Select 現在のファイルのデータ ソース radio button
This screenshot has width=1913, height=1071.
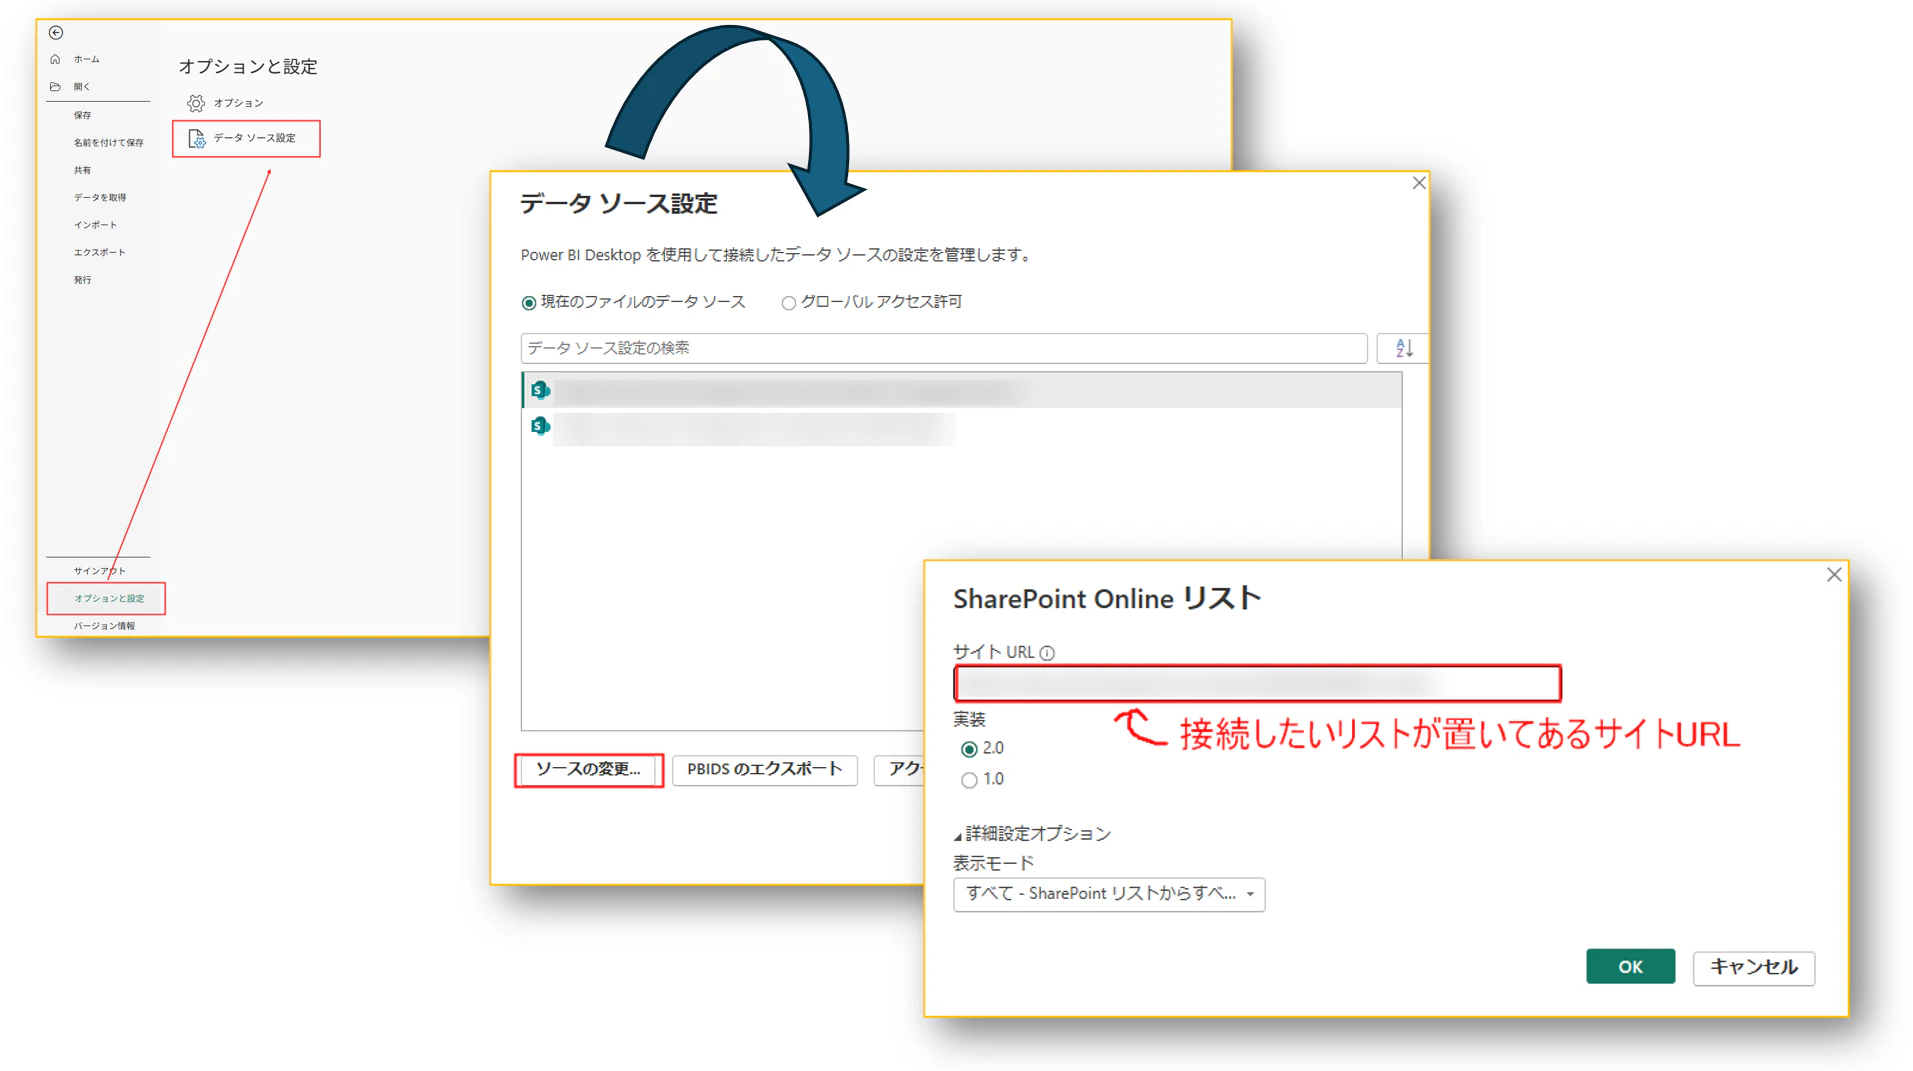coord(529,303)
